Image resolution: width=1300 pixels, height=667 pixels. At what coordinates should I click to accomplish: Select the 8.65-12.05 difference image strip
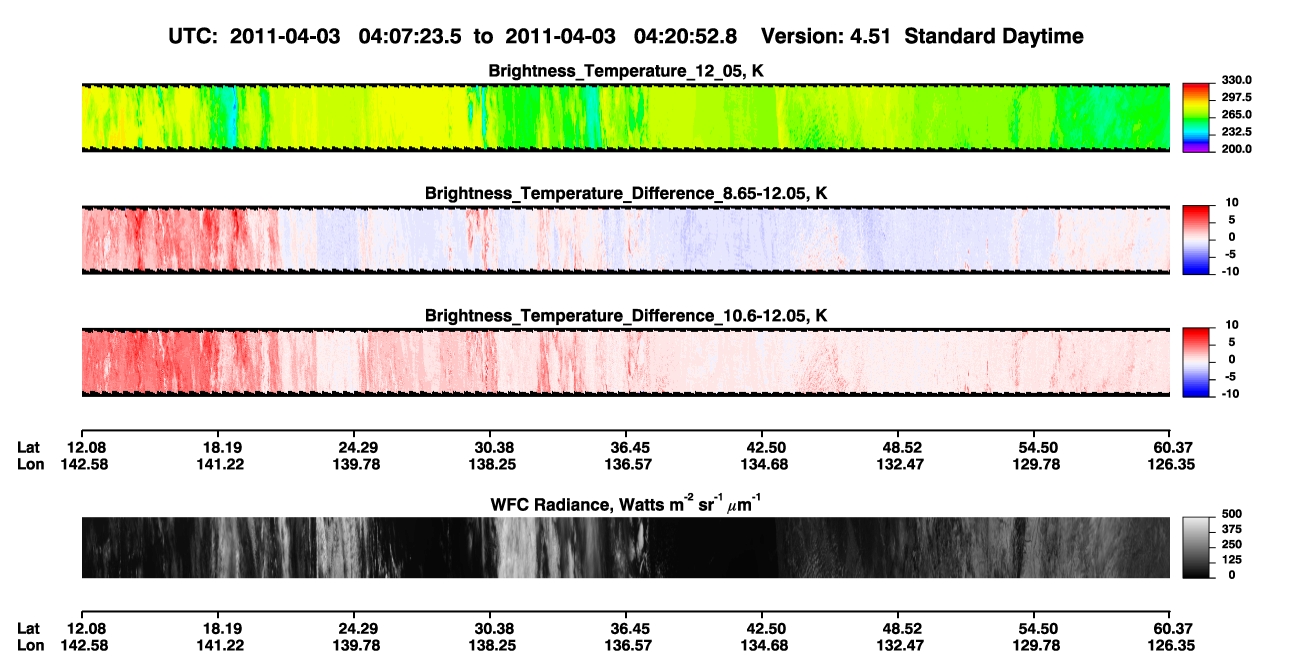click(x=626, y=240)
